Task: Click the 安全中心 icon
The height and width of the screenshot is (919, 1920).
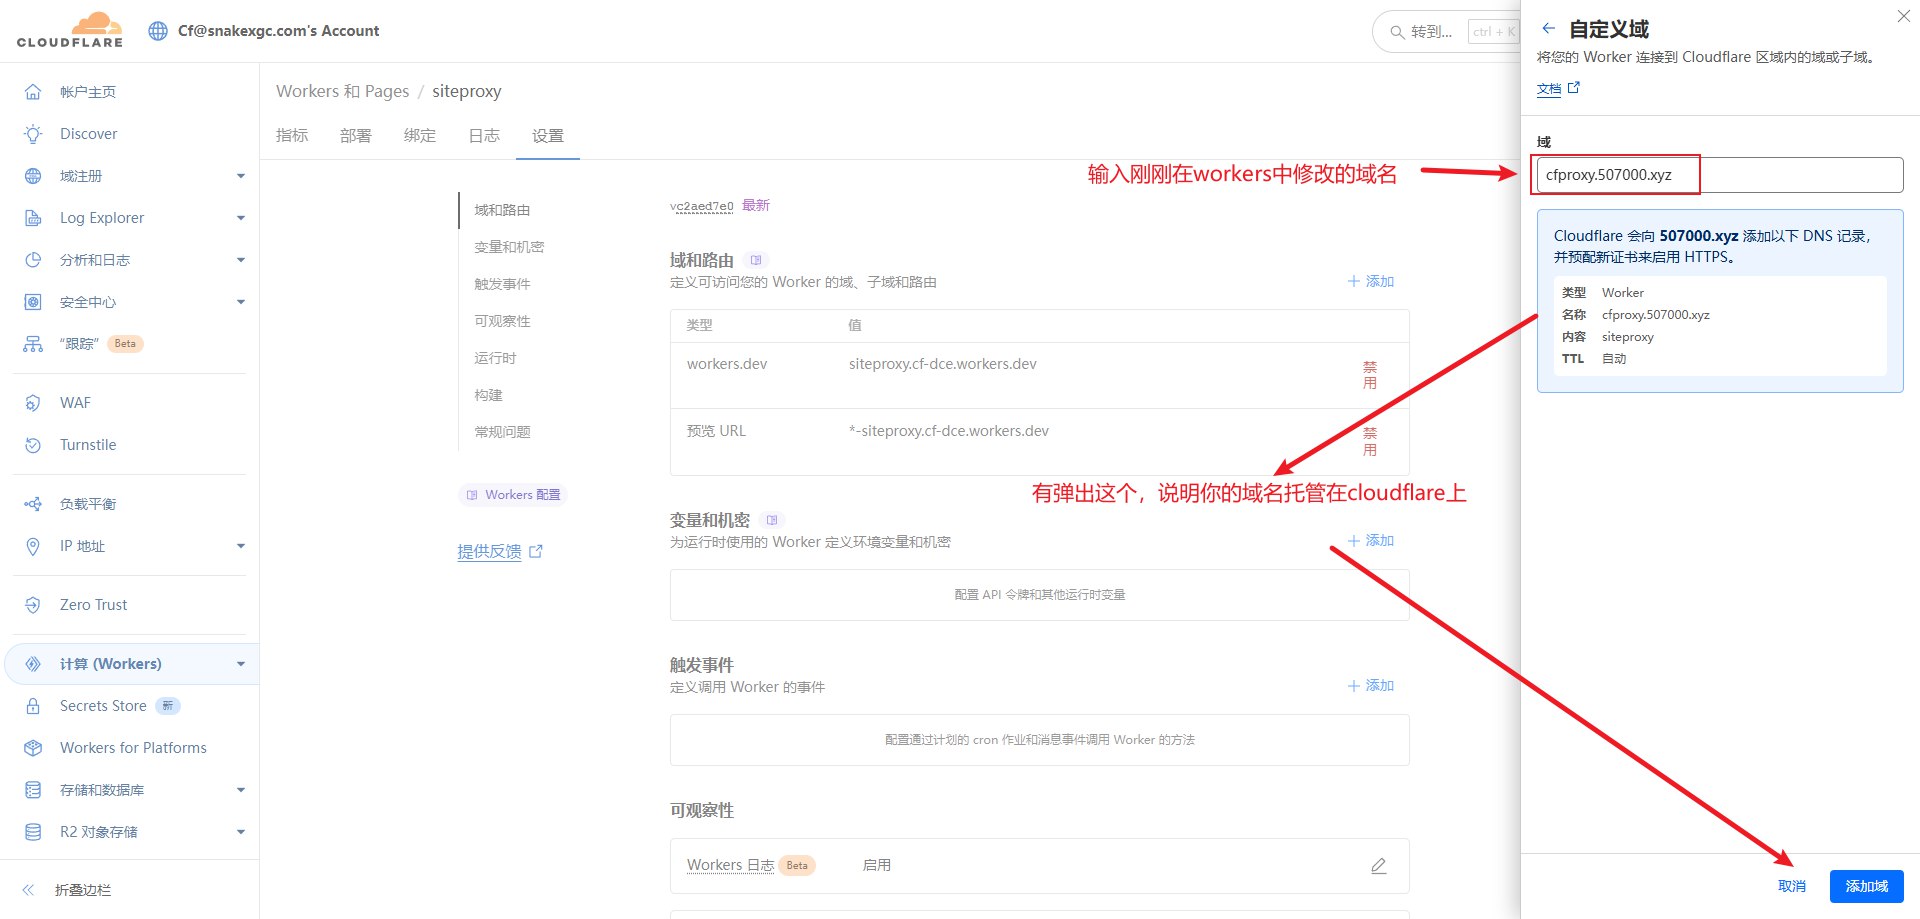Action: click(x=33, y=302)
